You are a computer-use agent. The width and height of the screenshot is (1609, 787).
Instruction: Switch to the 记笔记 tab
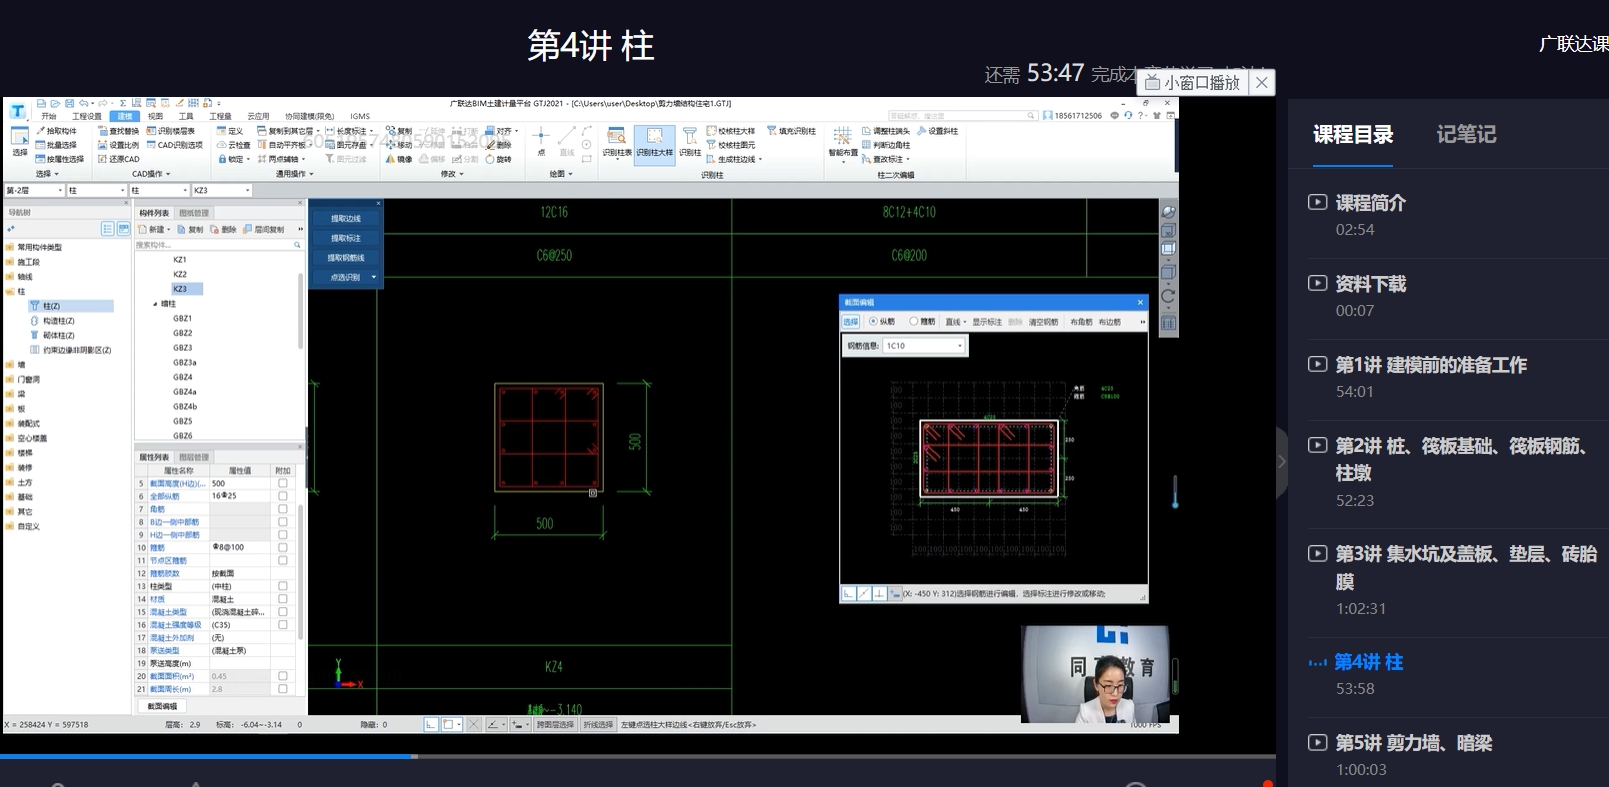click(1466, 134)
